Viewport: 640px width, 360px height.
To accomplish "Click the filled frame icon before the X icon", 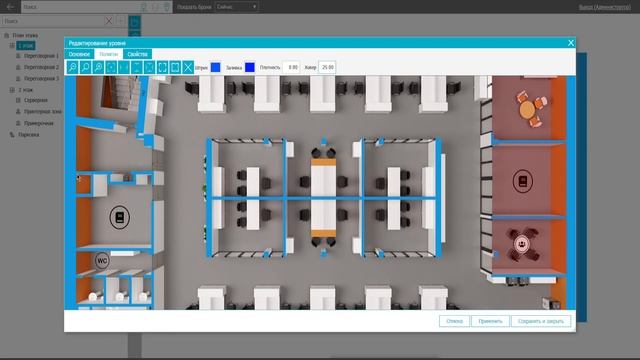I will [175, 67].
